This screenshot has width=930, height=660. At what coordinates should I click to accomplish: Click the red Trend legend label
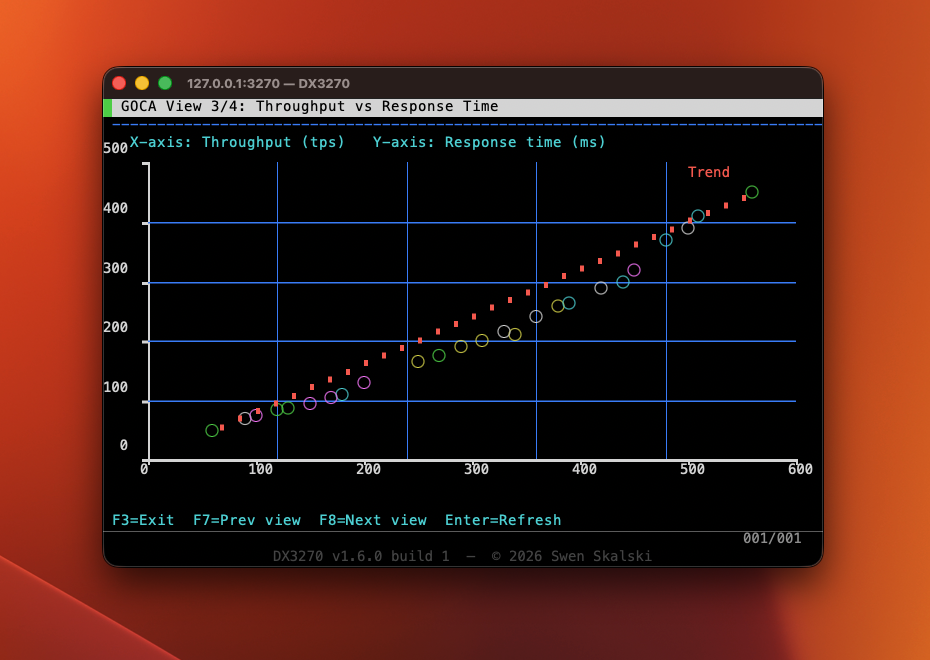709,172
